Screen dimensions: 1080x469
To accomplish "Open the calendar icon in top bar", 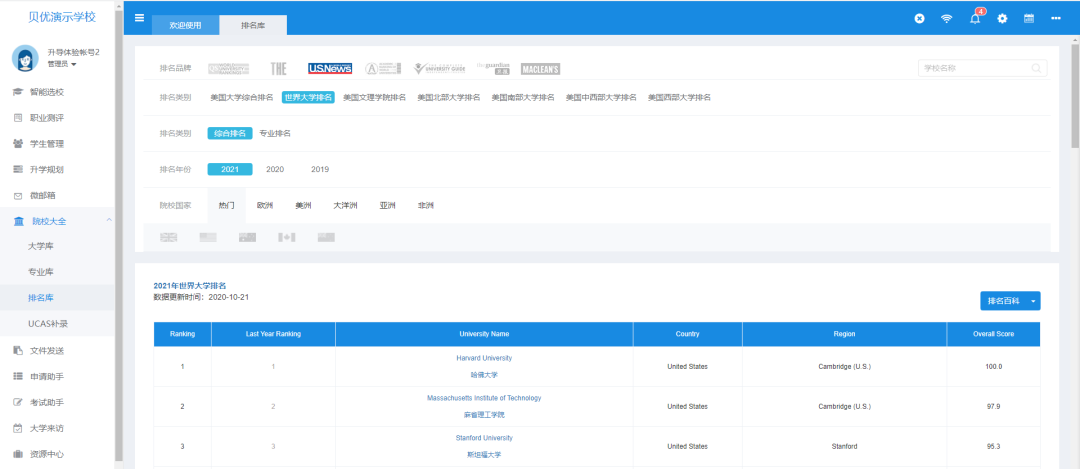I will (1029, 19).
